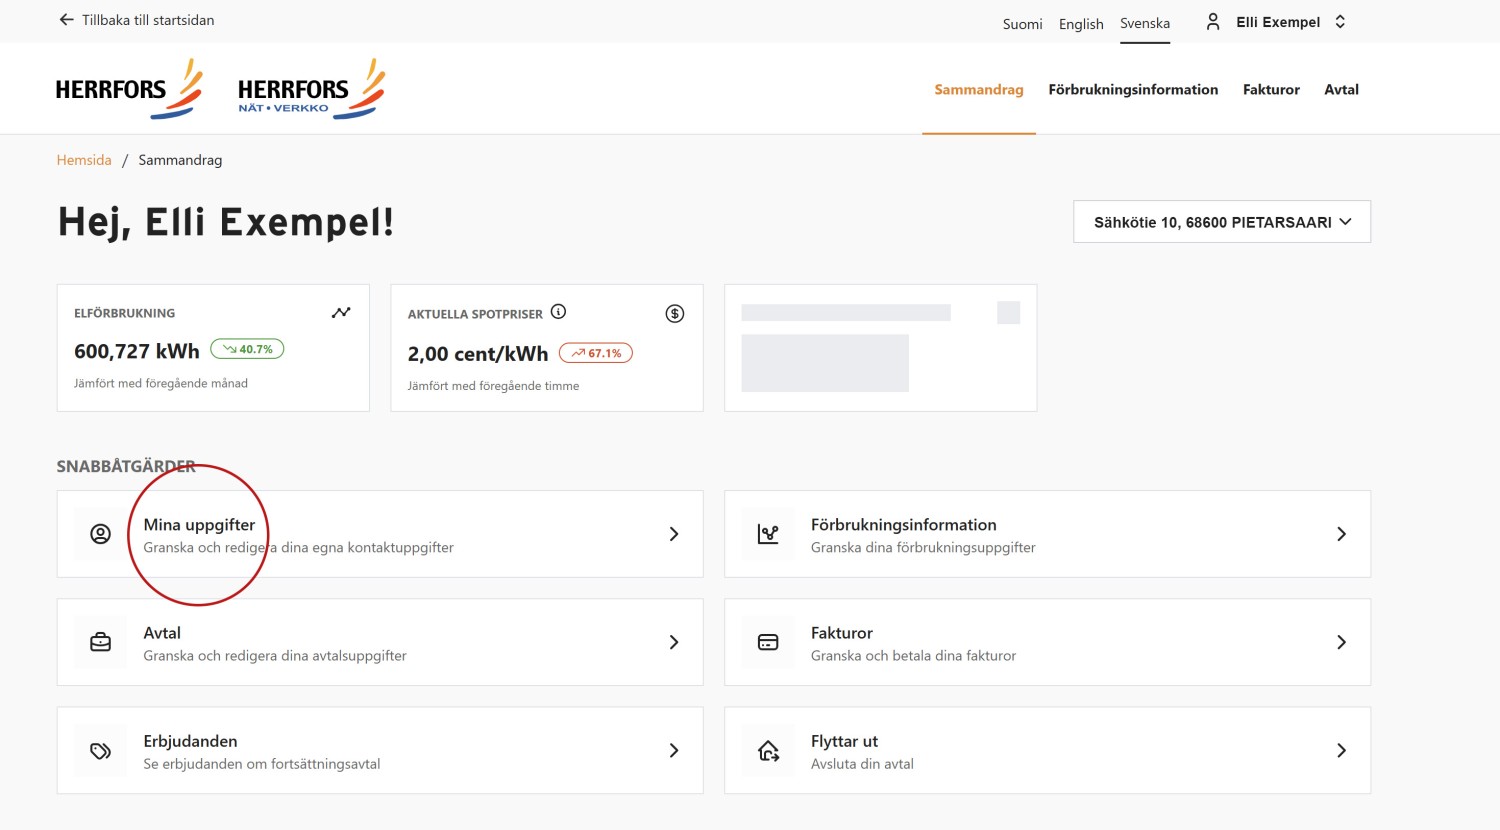Open the Flyttar ut quick action title
Viewport: 1500px width, 830px height.
click(844, 741)
